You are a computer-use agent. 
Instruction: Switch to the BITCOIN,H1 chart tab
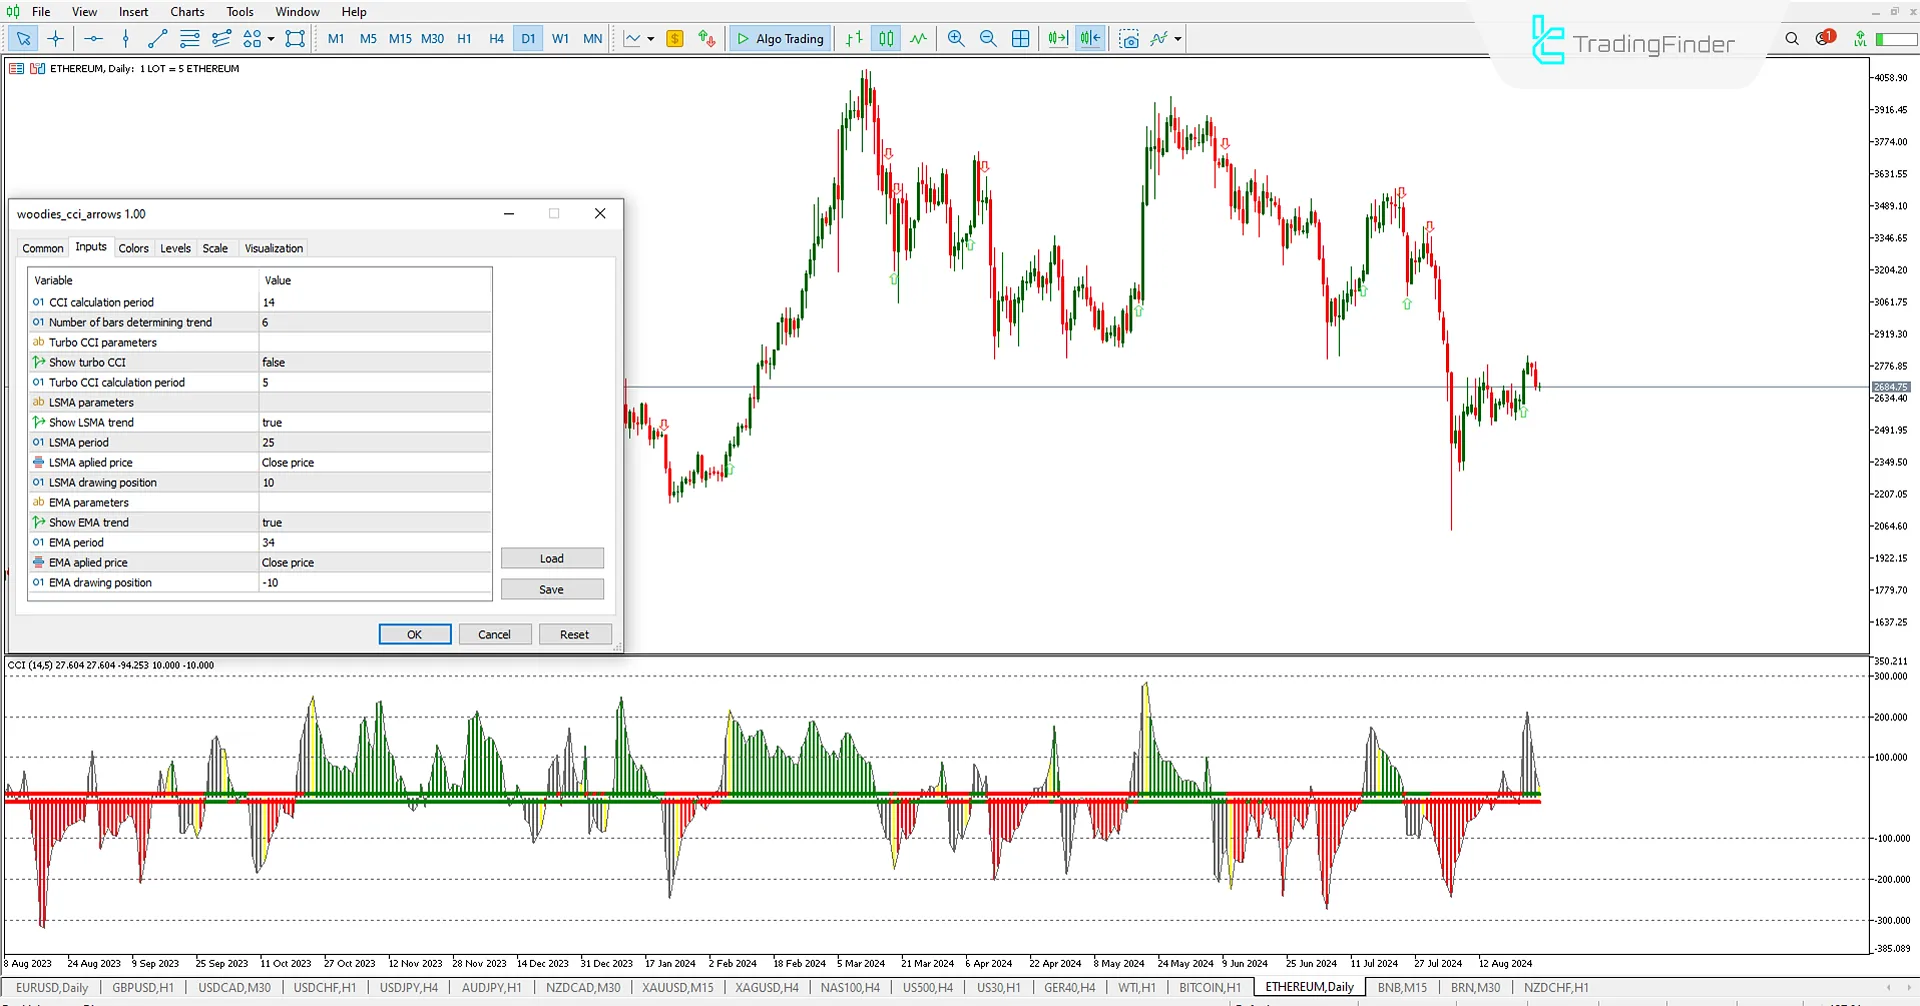(1210, 987)
